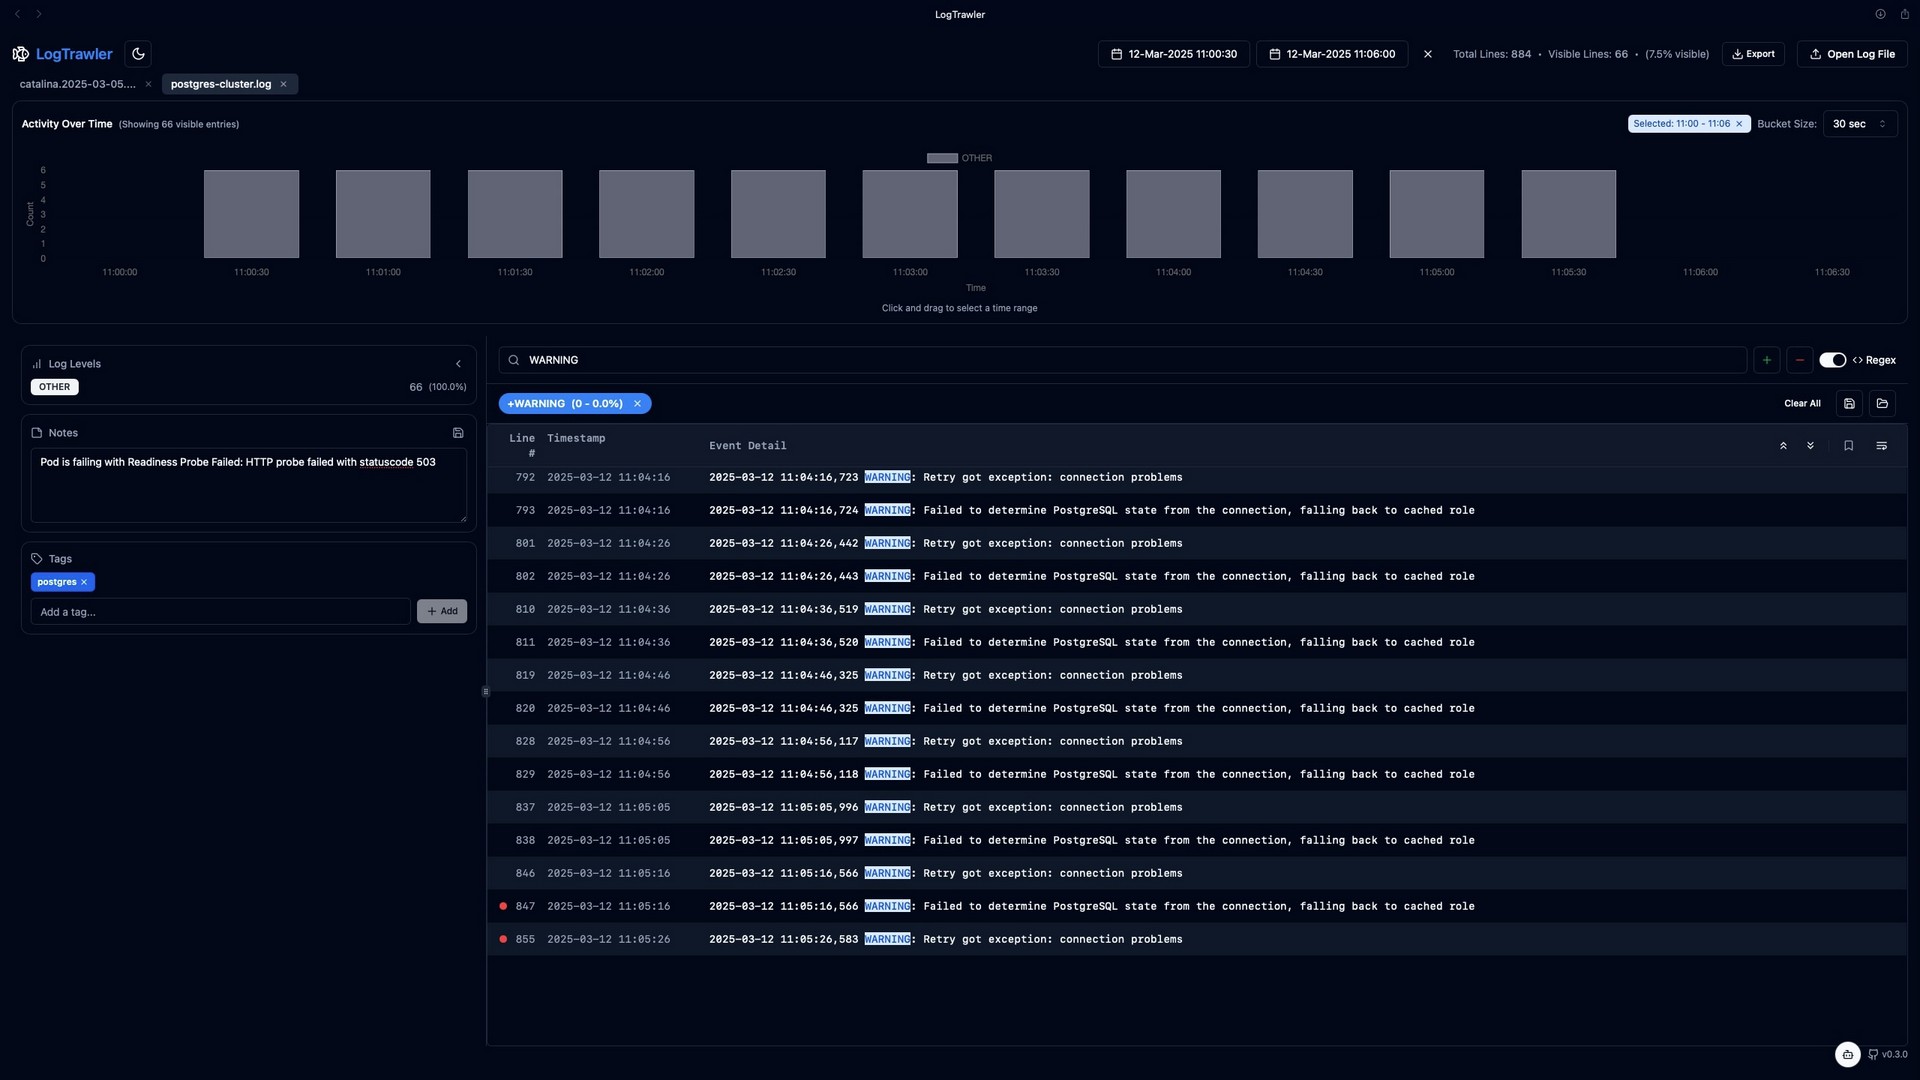Click the red bookmark dot on line 855

503,939
